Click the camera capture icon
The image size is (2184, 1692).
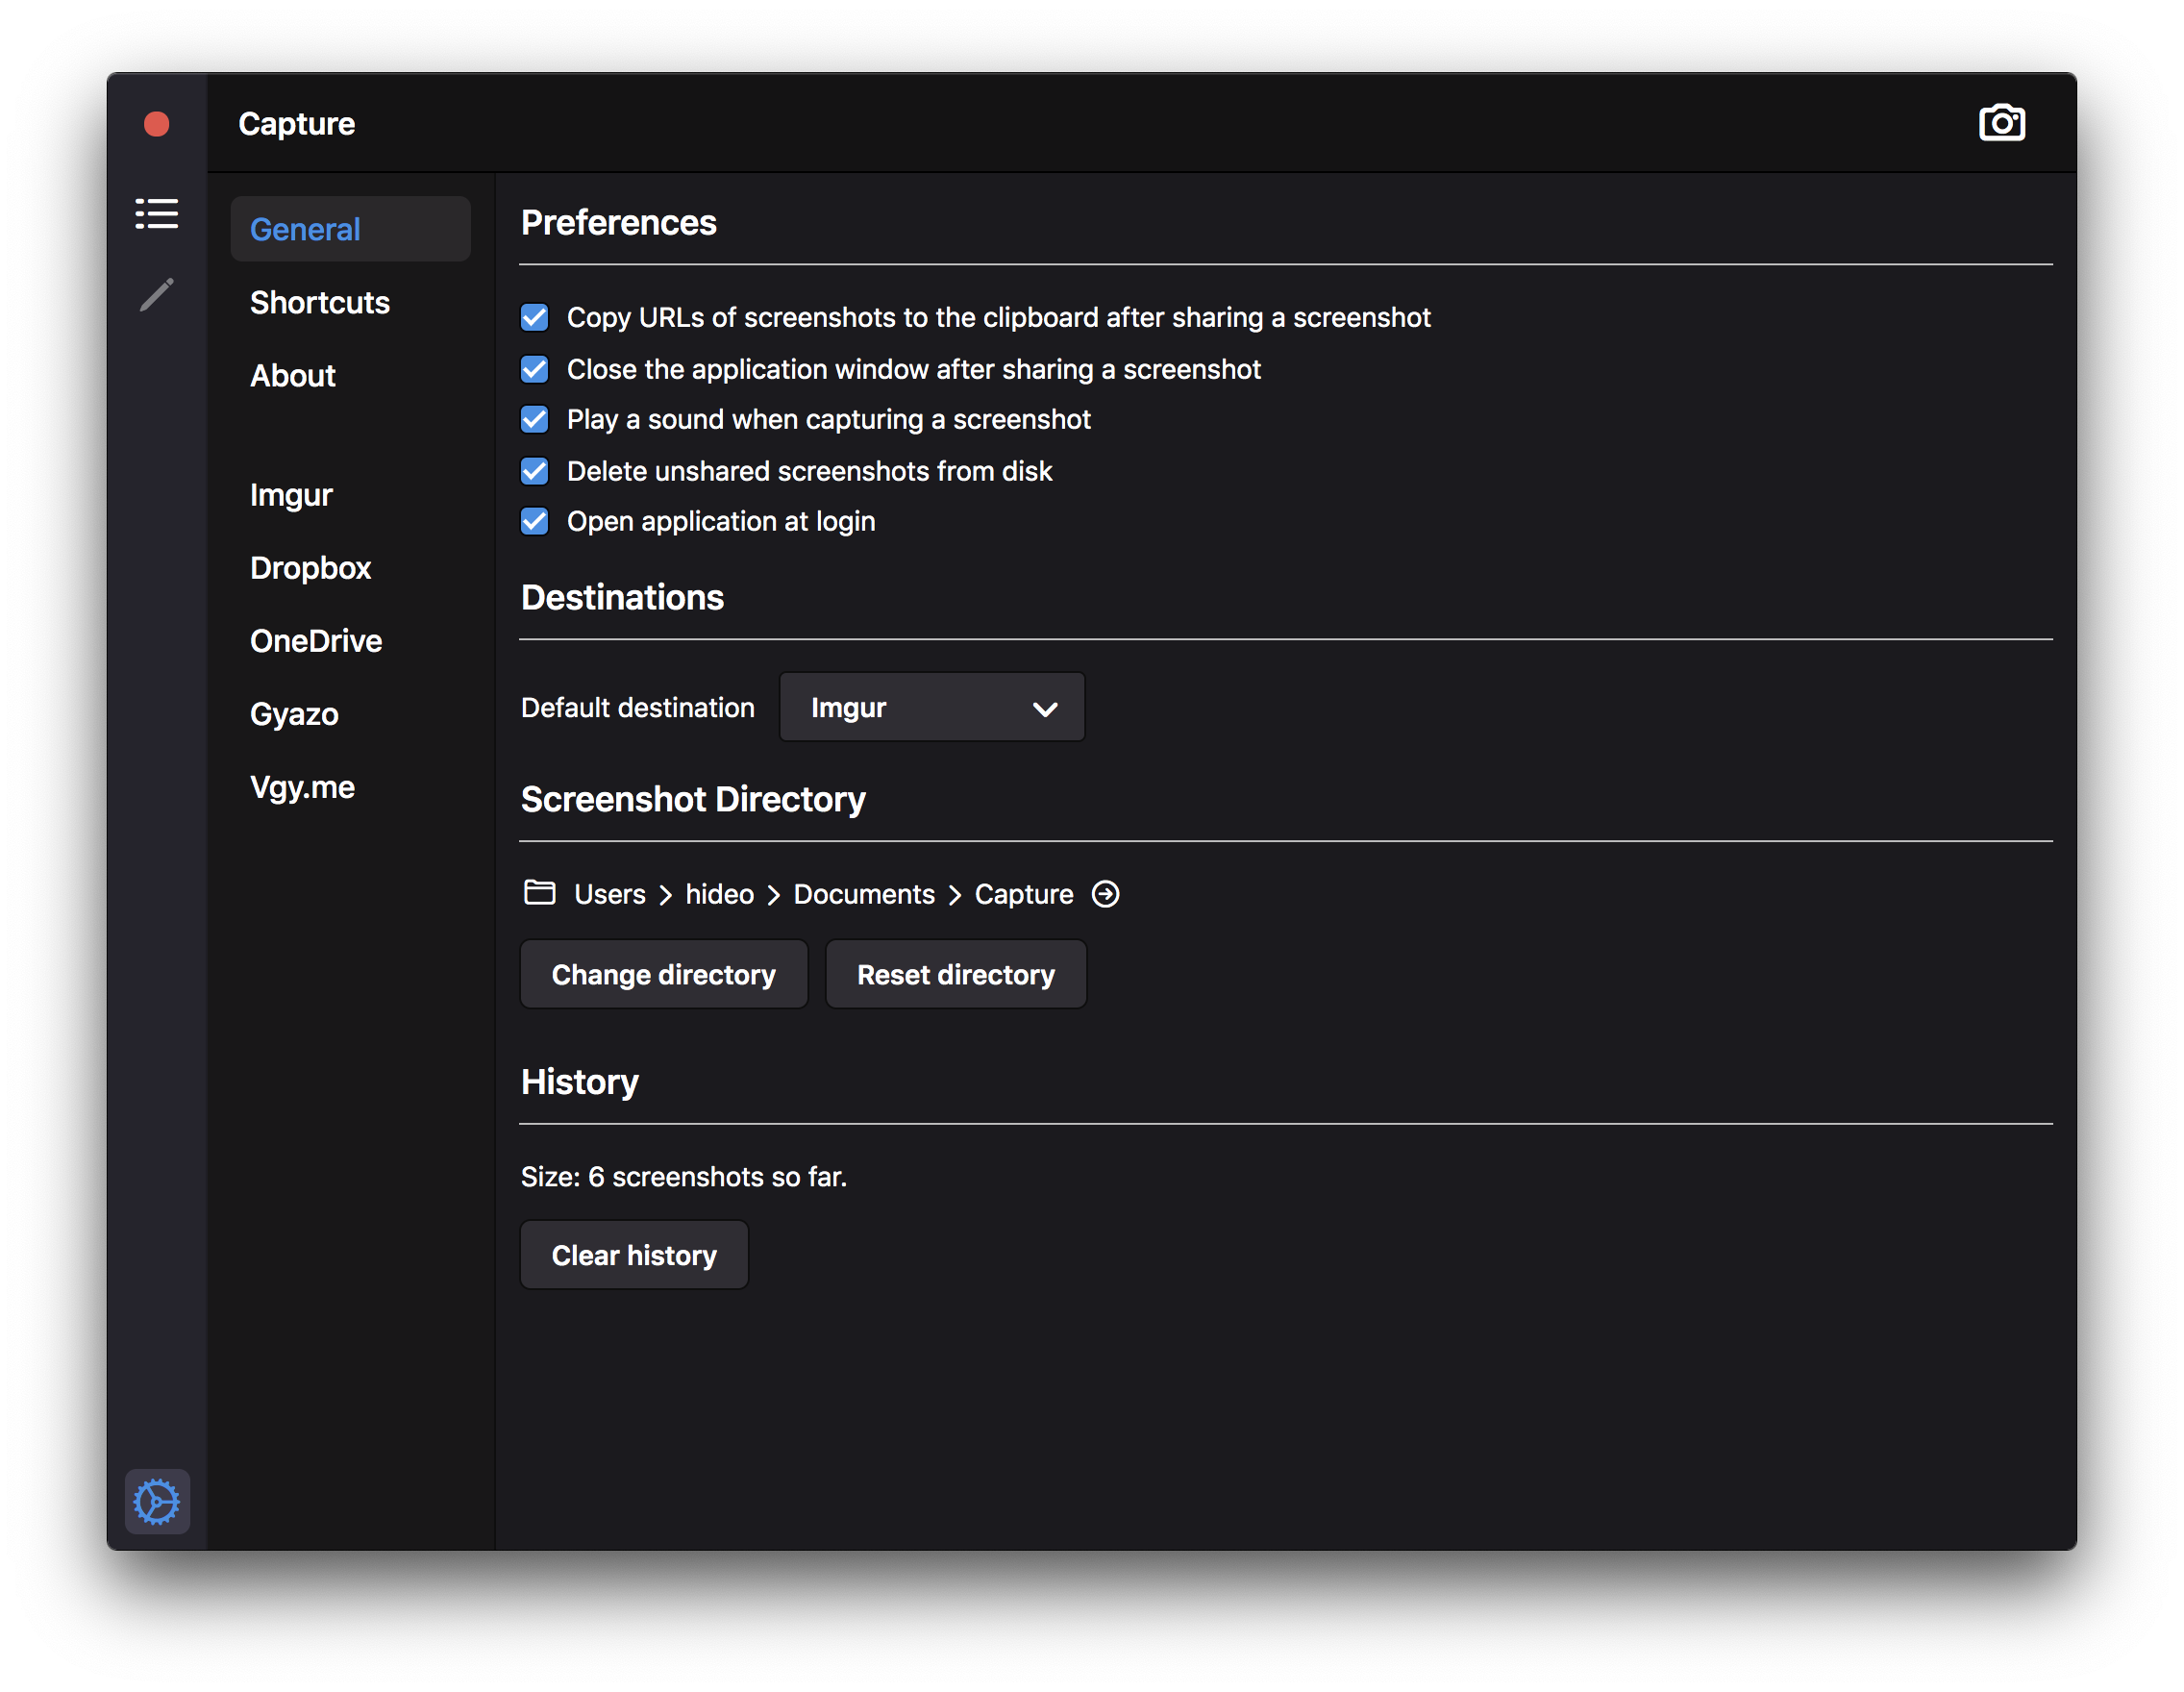(2001, 123)
